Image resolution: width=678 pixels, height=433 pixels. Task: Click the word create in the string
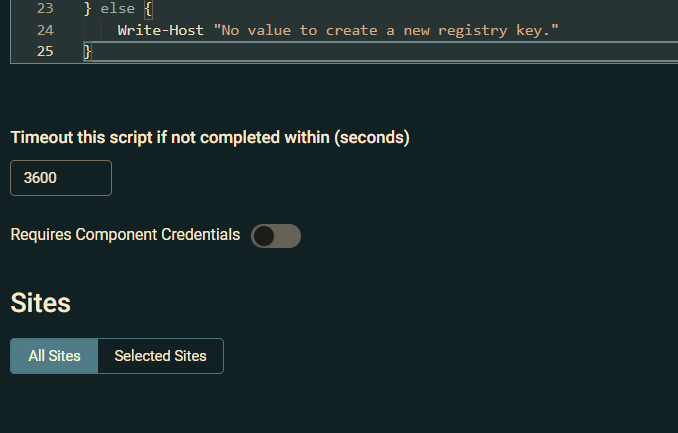pyautogui.click(x=351, y=31)
